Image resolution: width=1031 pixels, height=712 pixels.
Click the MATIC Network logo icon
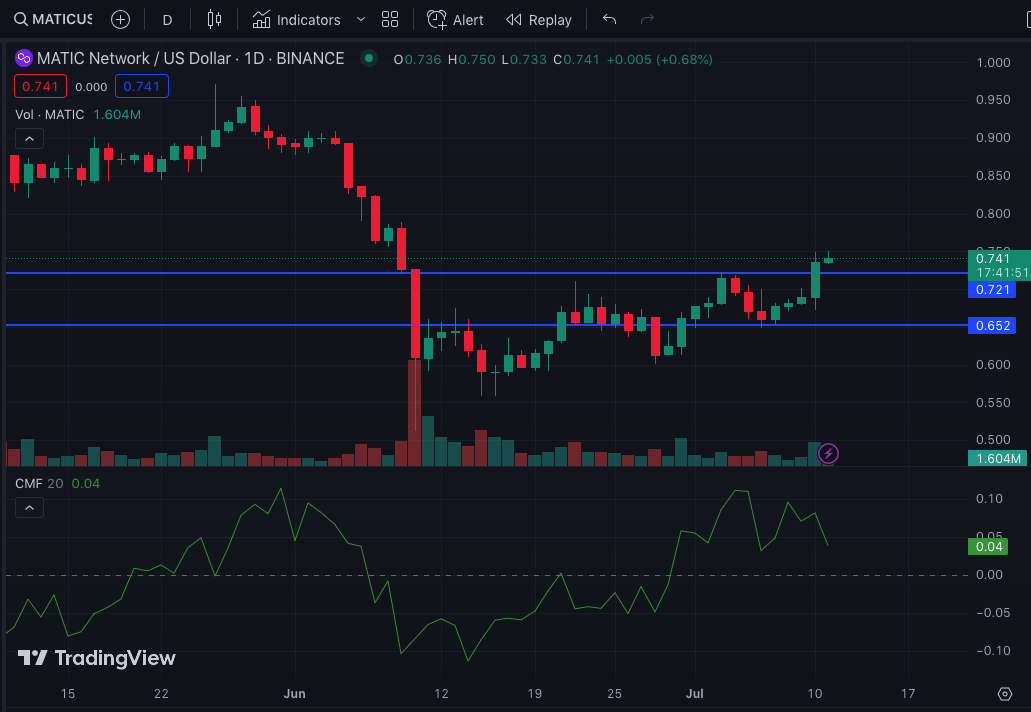24,59
